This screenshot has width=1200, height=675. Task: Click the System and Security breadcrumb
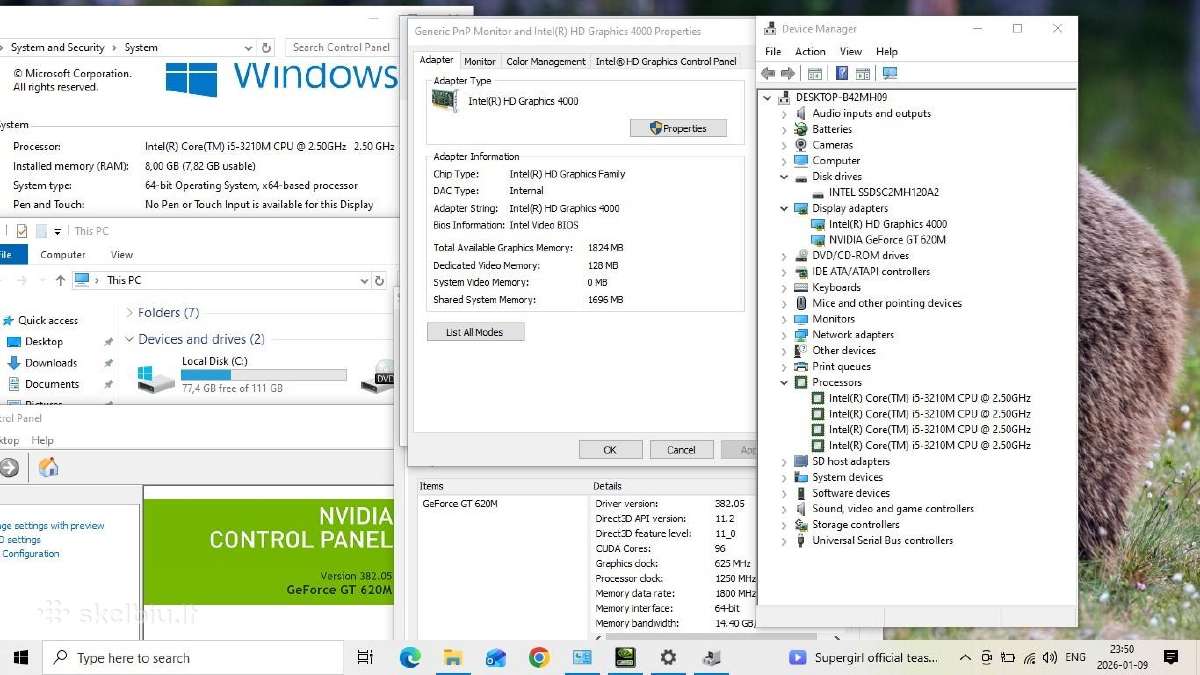coord(57,47)
